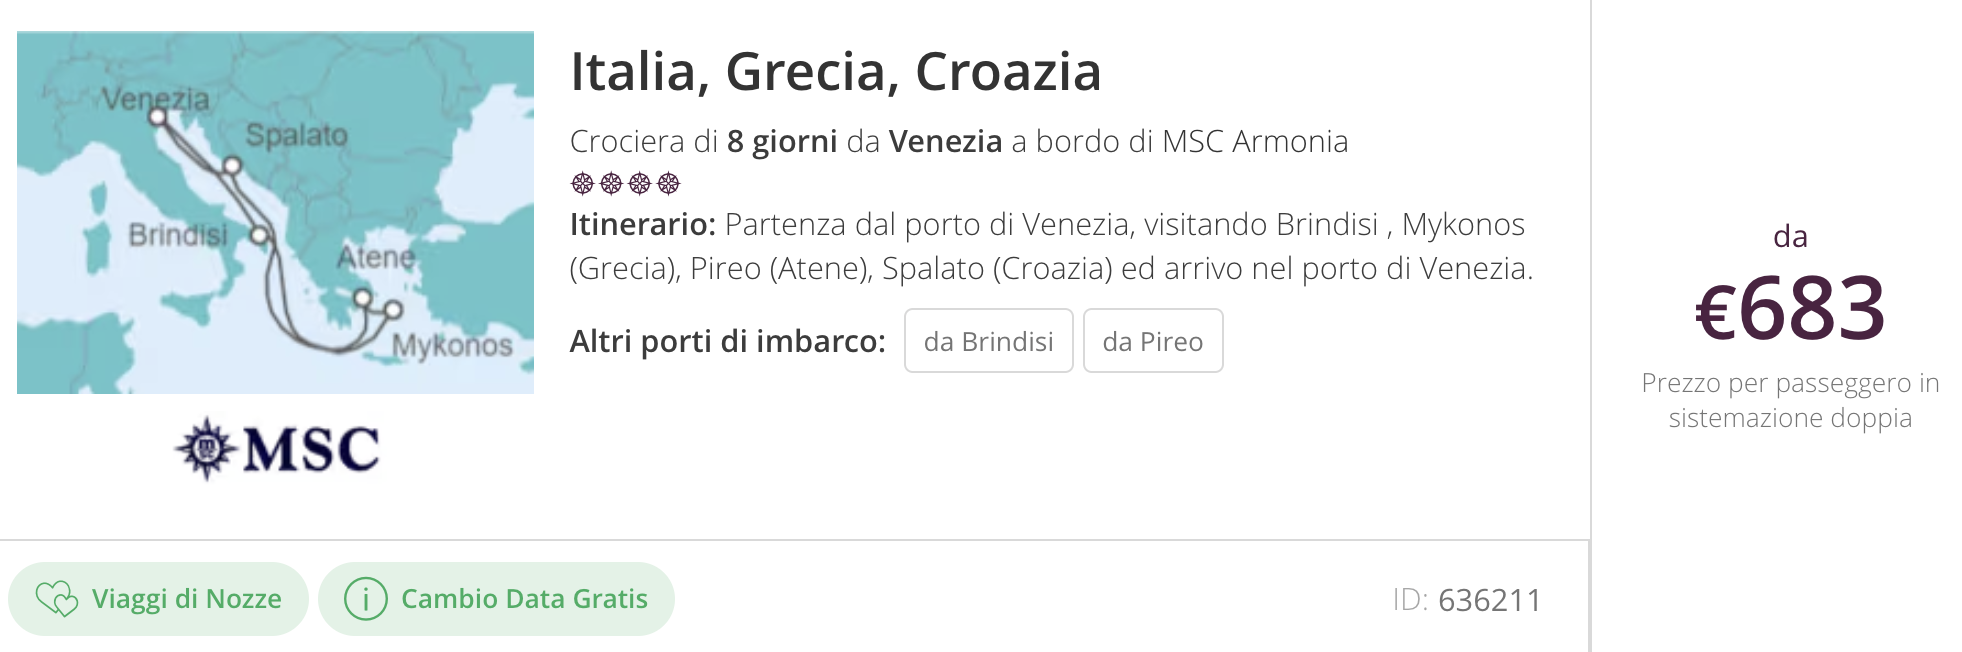Click the MSC compass logo emblem

(206, 448)
